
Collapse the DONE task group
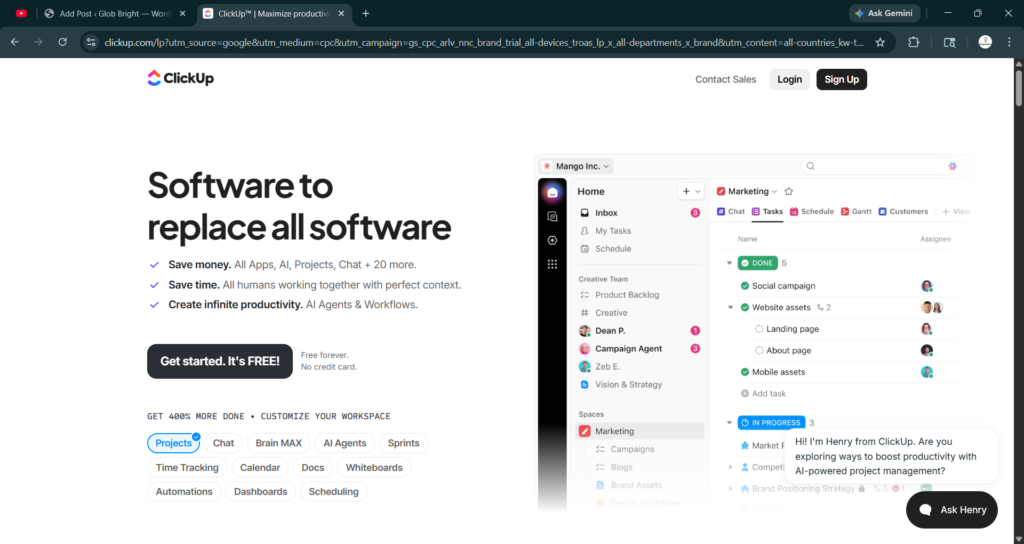(729, 263)
